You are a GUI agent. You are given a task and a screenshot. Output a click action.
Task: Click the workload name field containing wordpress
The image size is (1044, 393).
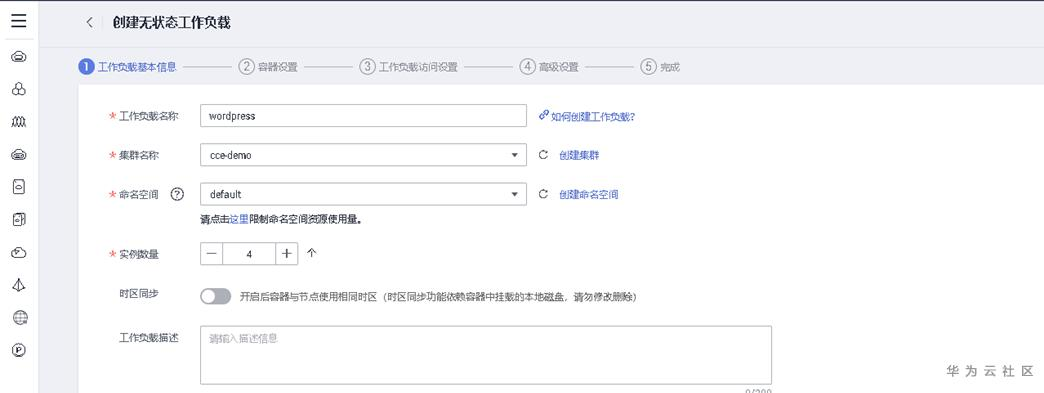pyautogui.click(x=364, y=116)
